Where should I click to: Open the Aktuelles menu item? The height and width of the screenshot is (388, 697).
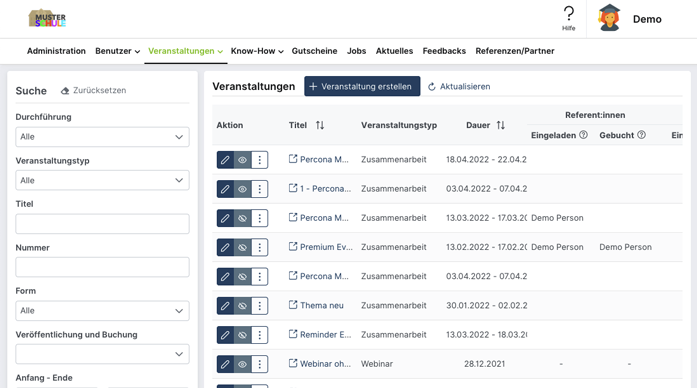[x=394, y=51]
